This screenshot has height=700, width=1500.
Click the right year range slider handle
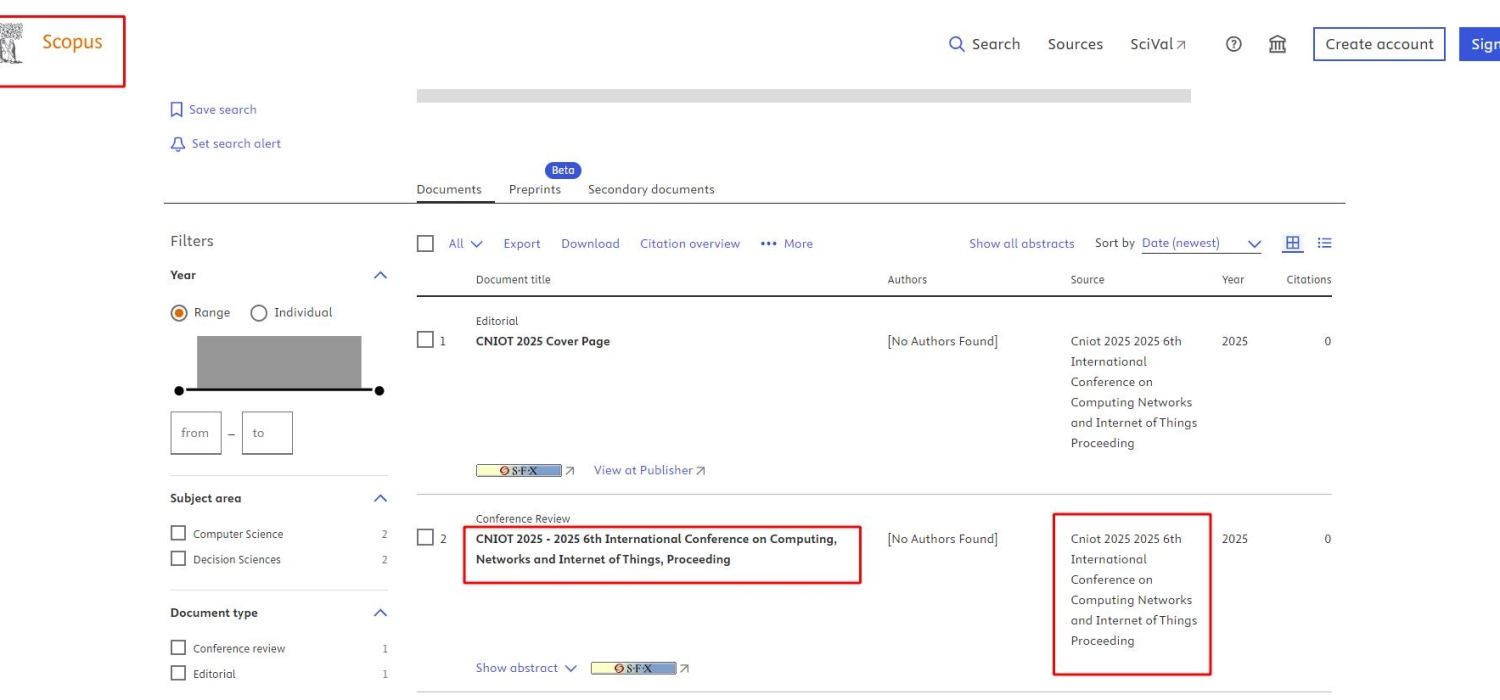pyautogui.click(x=380, y=390)
